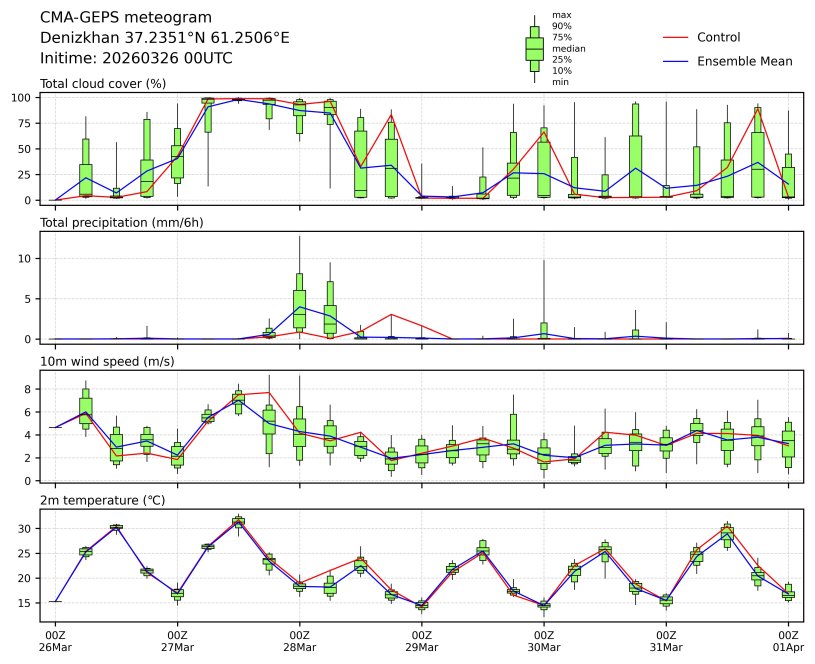The height and width of the screenshot is (664, 815).
Task: Click the 00Z 01Apr time axis label
Action: tap(788, 641)
